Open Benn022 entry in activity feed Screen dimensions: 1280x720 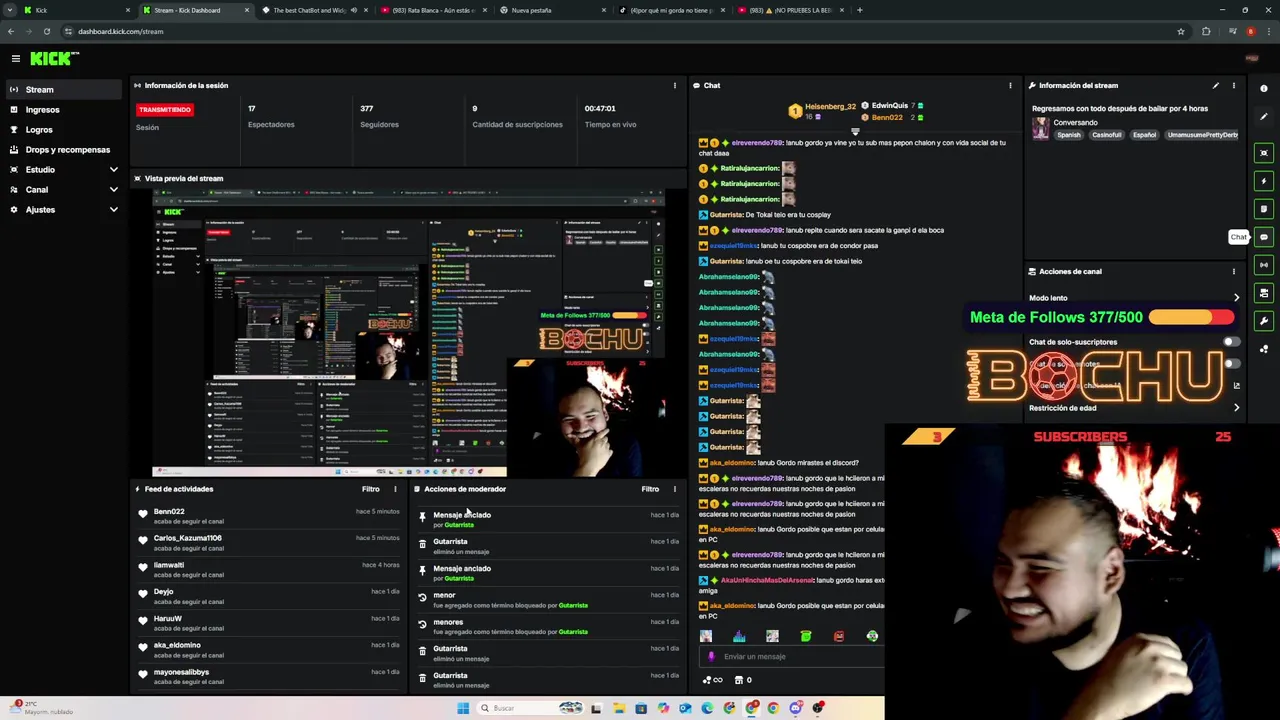(x=268, y=516)
